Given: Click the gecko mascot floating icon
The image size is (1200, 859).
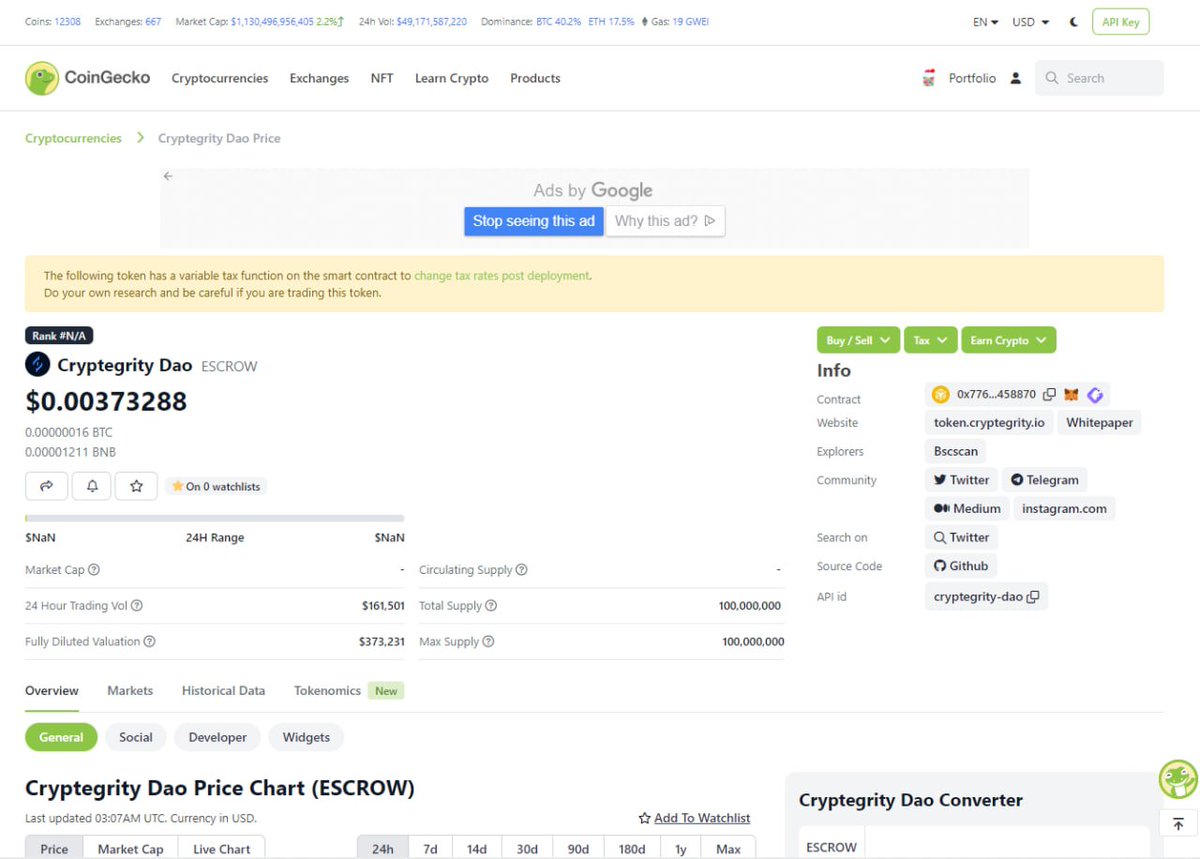Looking at the screenshot, I should 1178,779.
